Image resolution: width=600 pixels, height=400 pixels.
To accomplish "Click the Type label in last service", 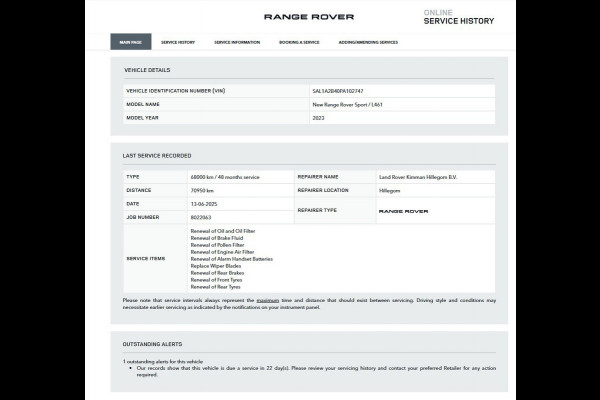I will click(x=133, y=177).
